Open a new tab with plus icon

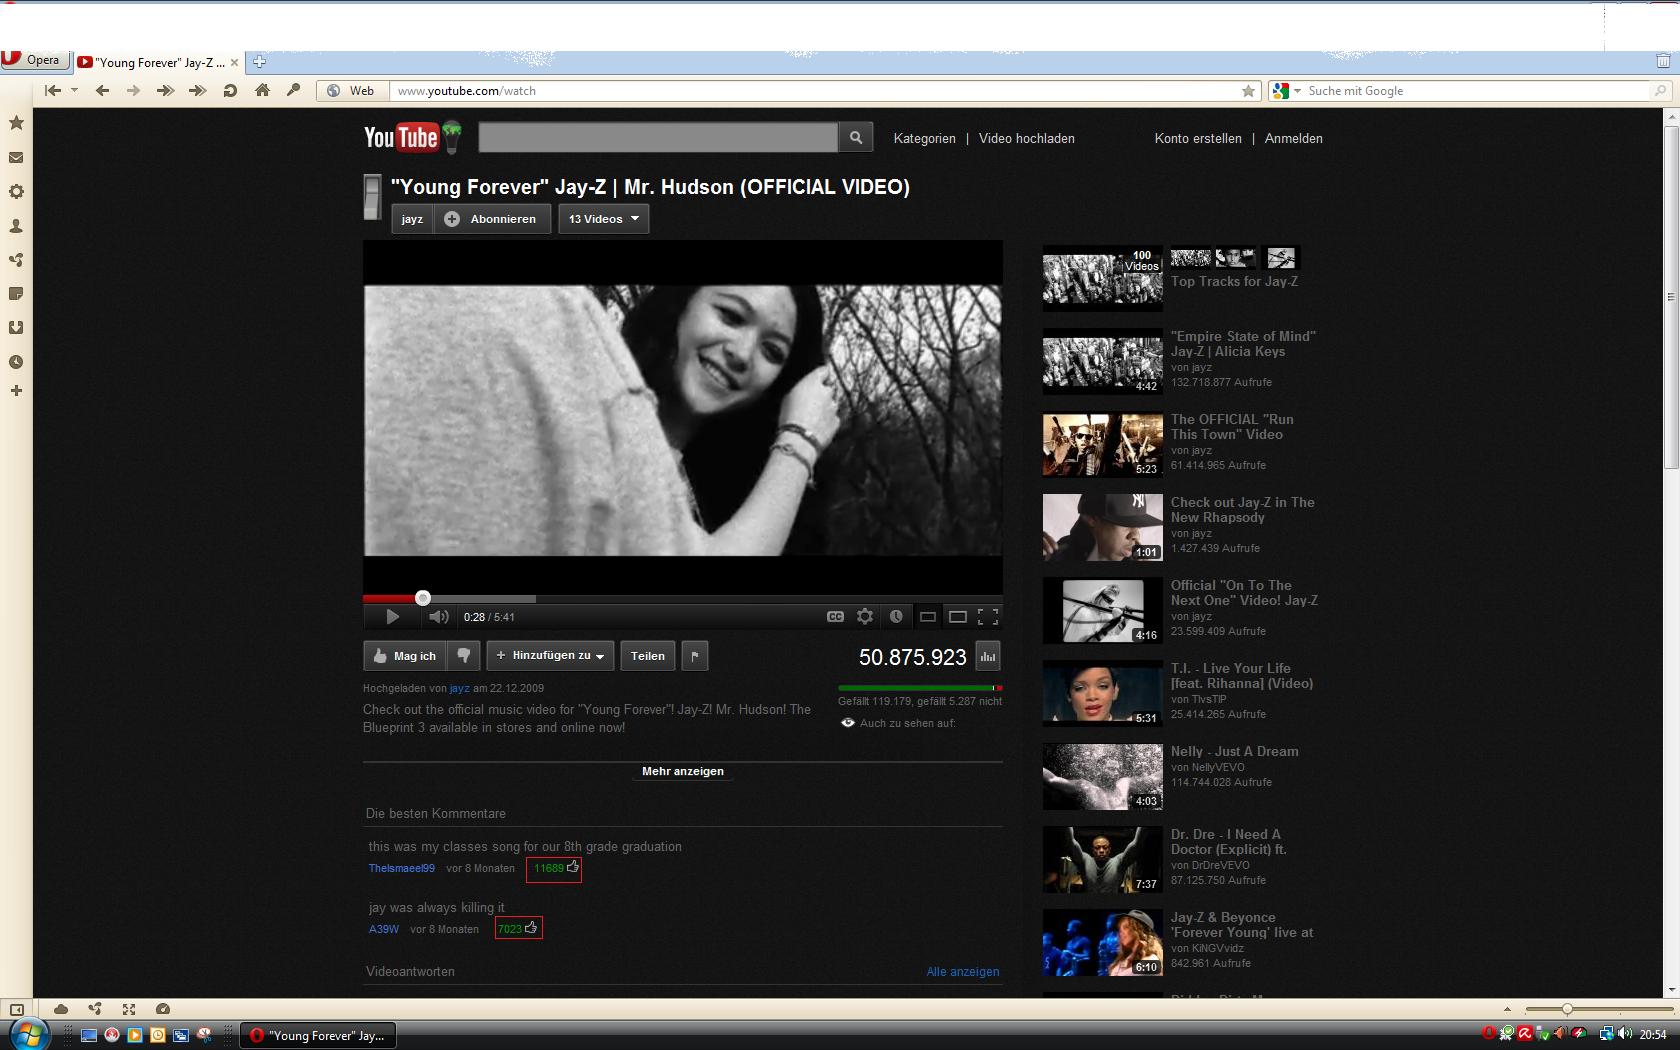(x=259, y=62)
